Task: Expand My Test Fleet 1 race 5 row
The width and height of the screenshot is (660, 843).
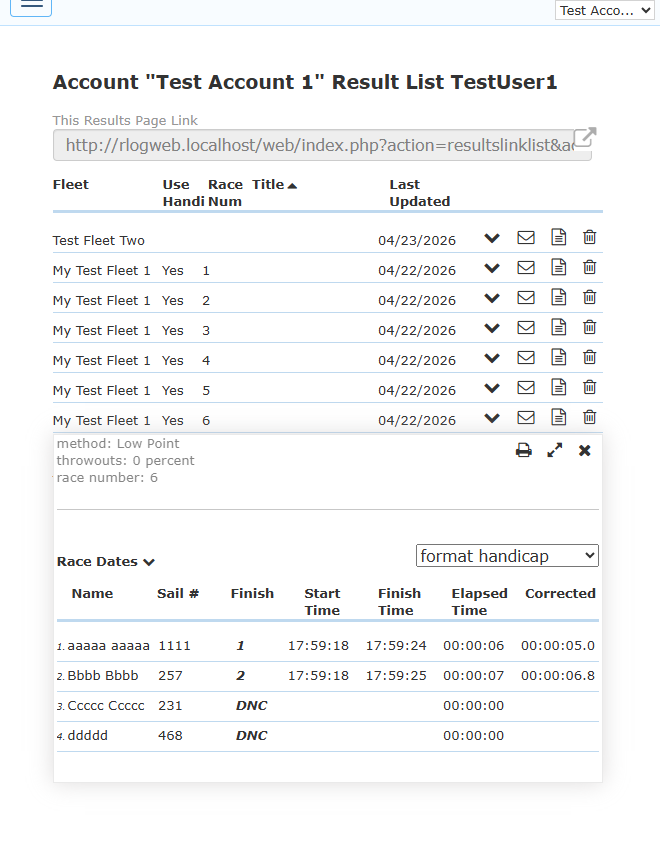Action: coord(492,389)
